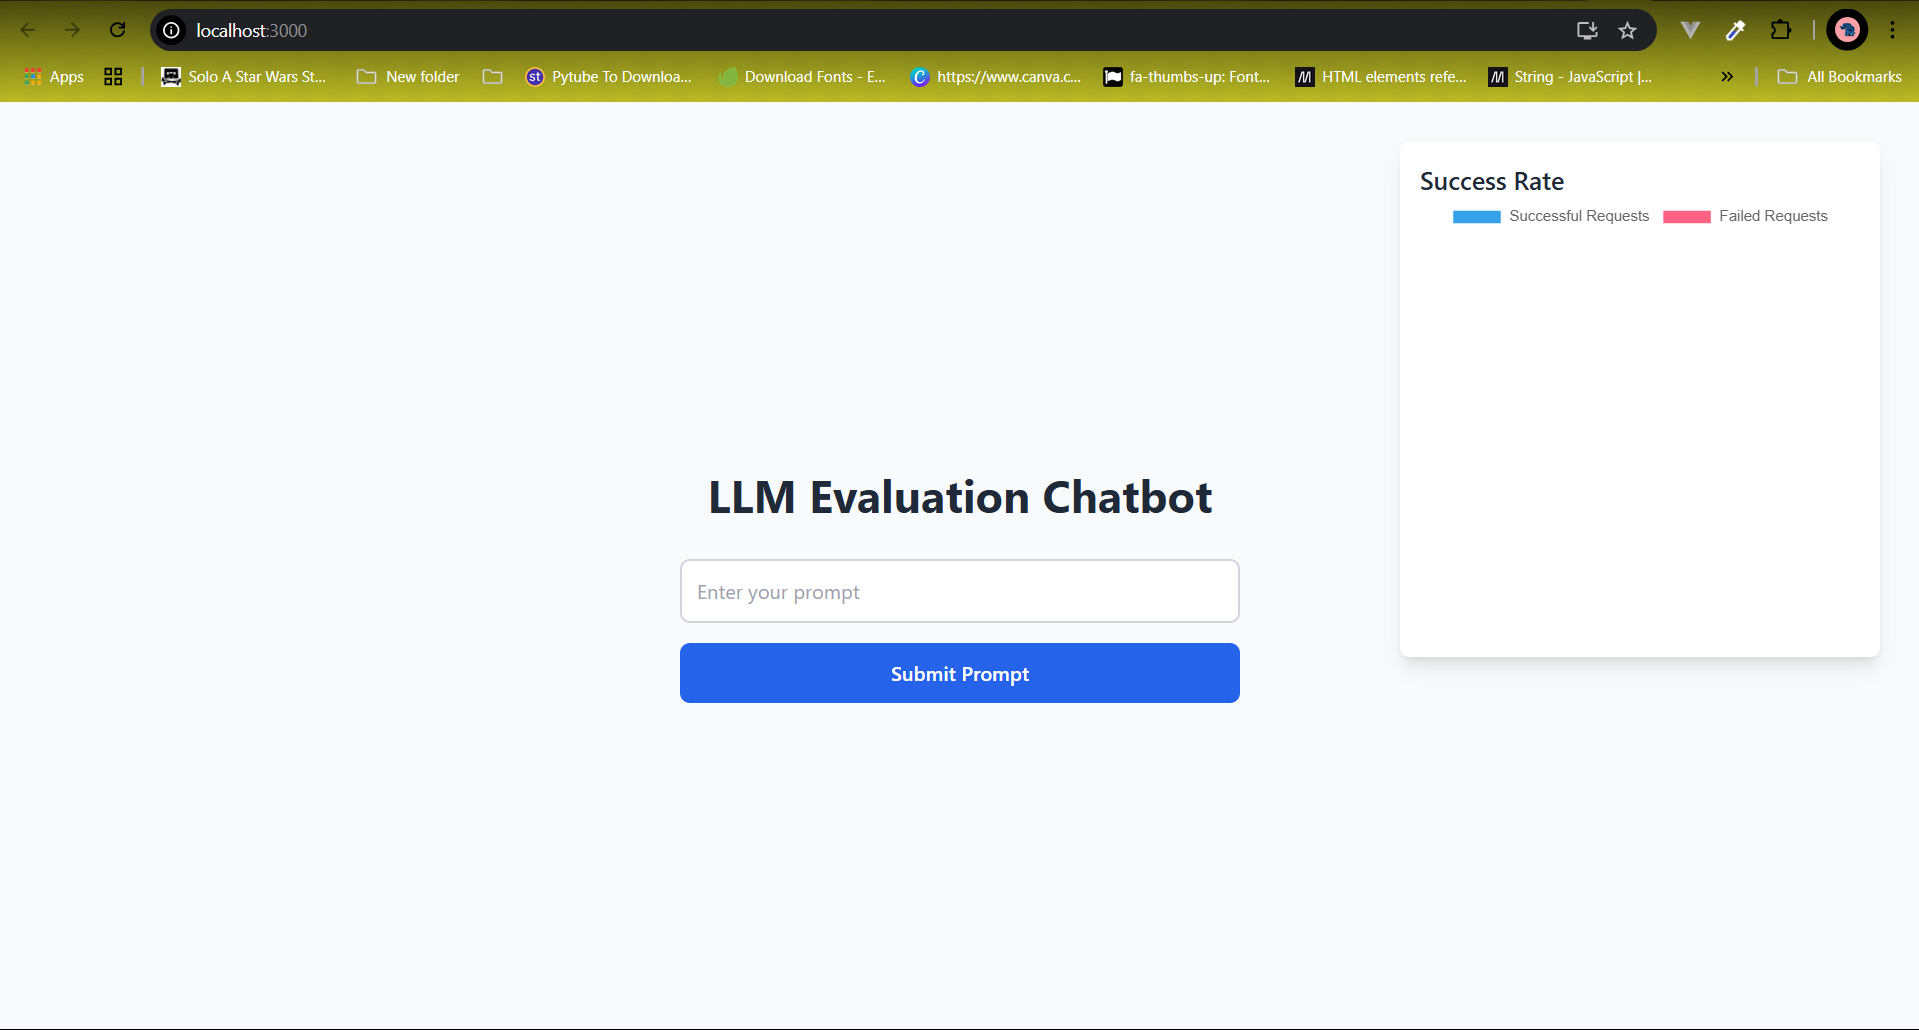Toggle Failed Requests legend item

[x=1772, y=216]
